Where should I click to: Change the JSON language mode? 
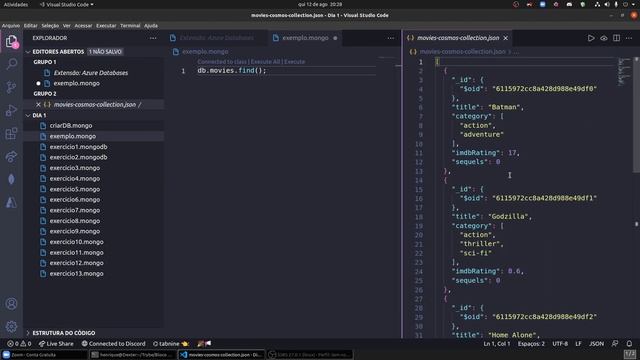(596, 344)
